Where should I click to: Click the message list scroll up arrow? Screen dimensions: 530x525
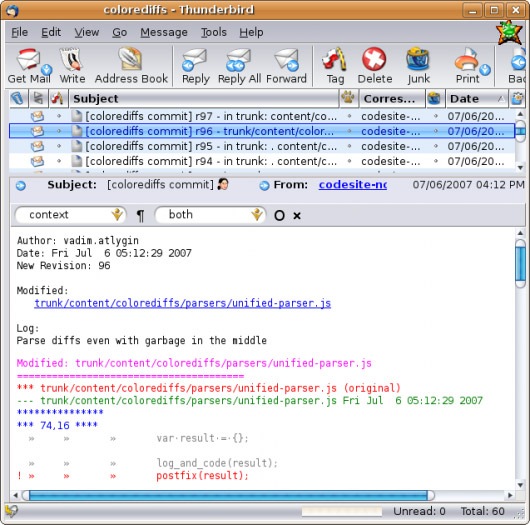pos(521,114)
